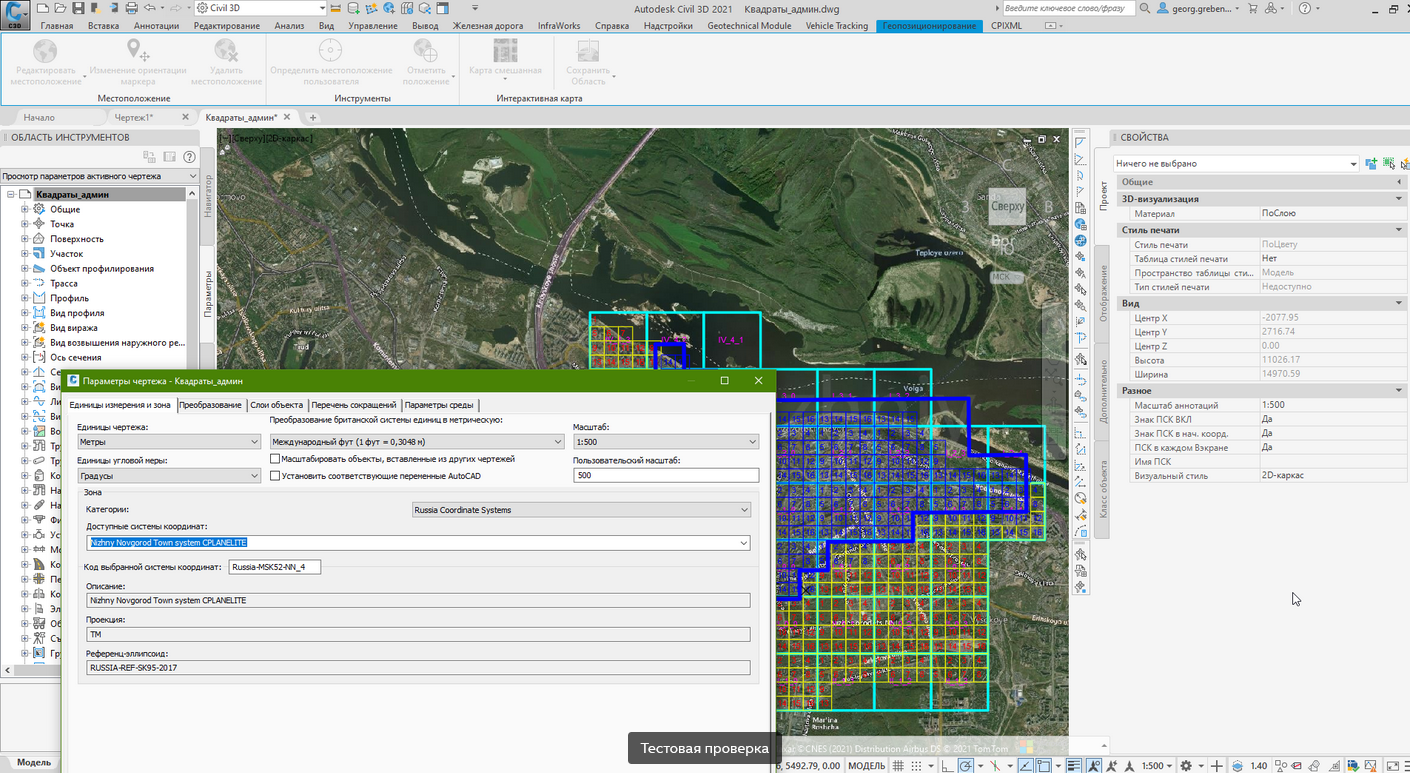Switch to the 'Преобразование' dialog tab
This screenshot has width=1410, height=773.
(211, 405)
